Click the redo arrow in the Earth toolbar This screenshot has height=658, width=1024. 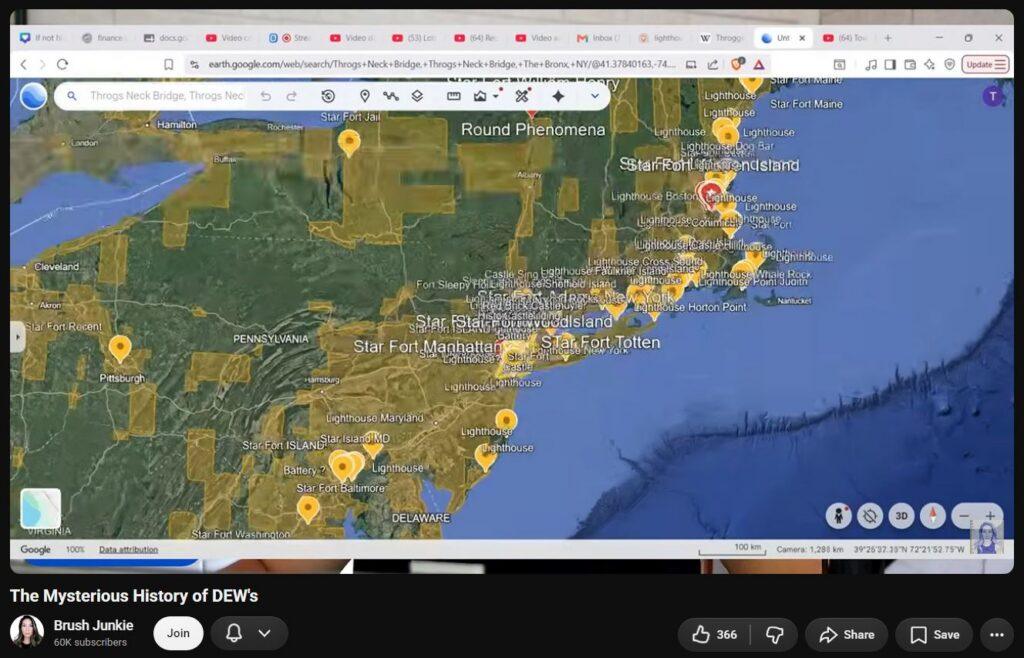pyautogui.click(x=291, y=96)
